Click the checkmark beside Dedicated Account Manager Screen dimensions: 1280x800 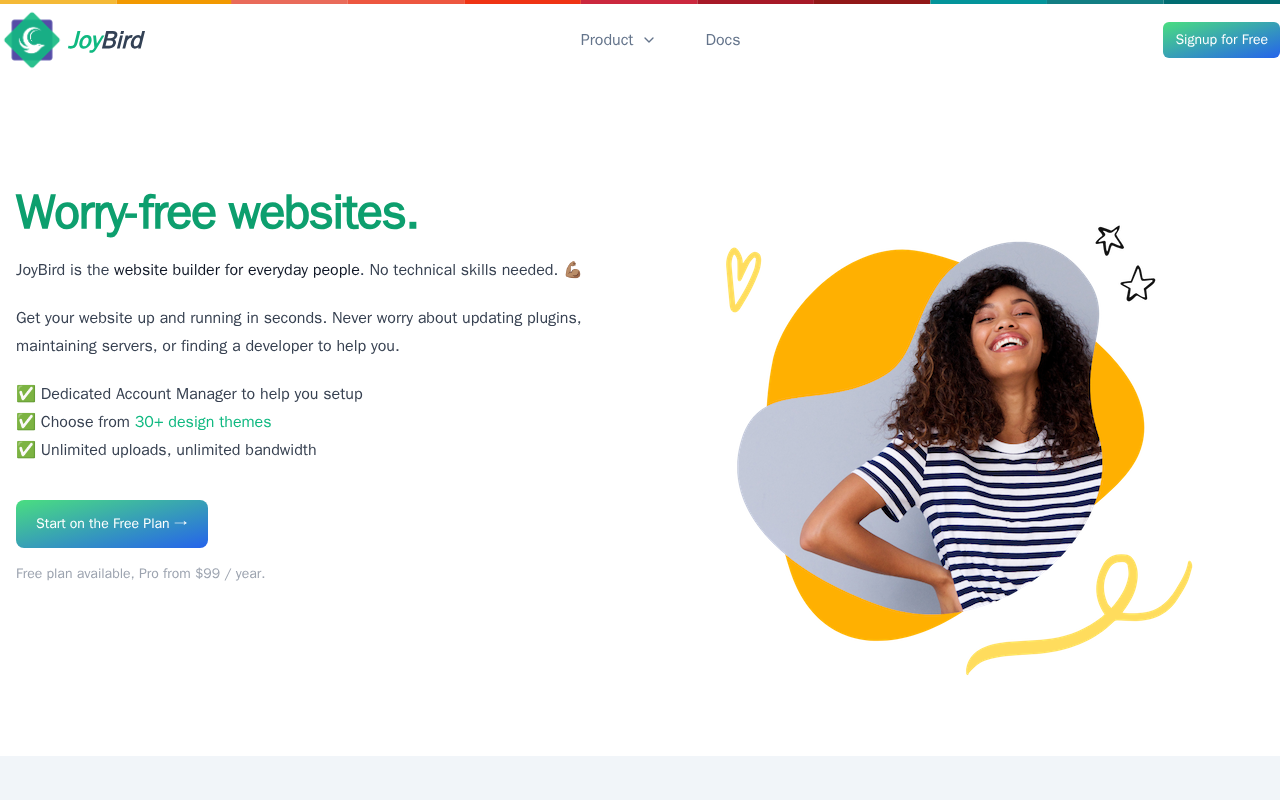26,394
